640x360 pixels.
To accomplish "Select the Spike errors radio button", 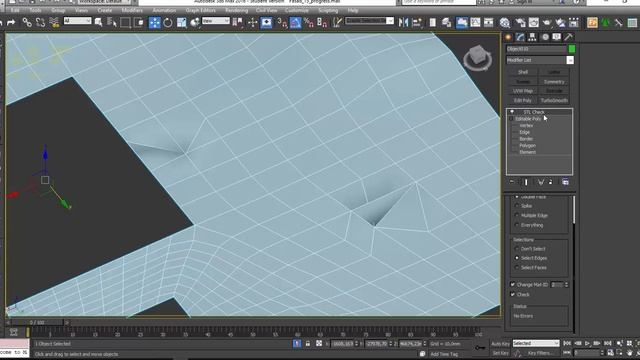I will pyautogui.click(x=517, y=206).
